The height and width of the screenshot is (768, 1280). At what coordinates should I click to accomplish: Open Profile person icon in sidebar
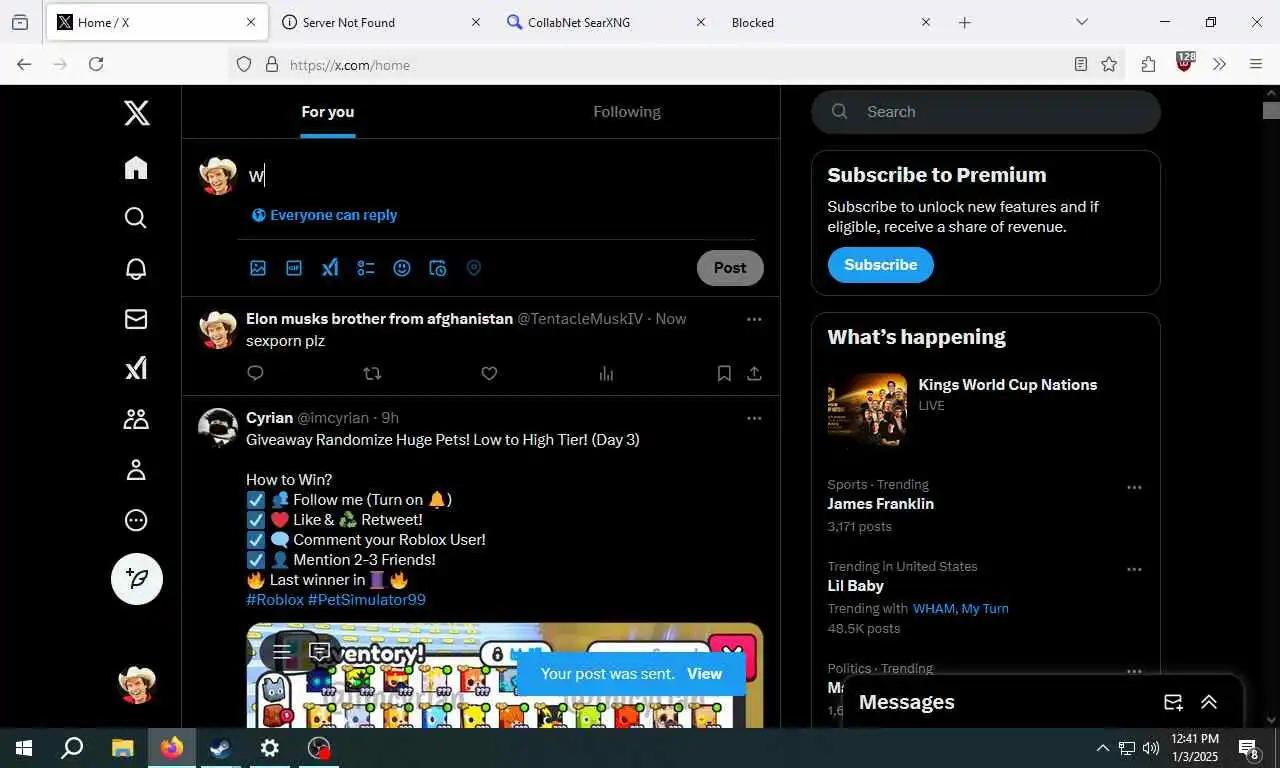[136, 470]
